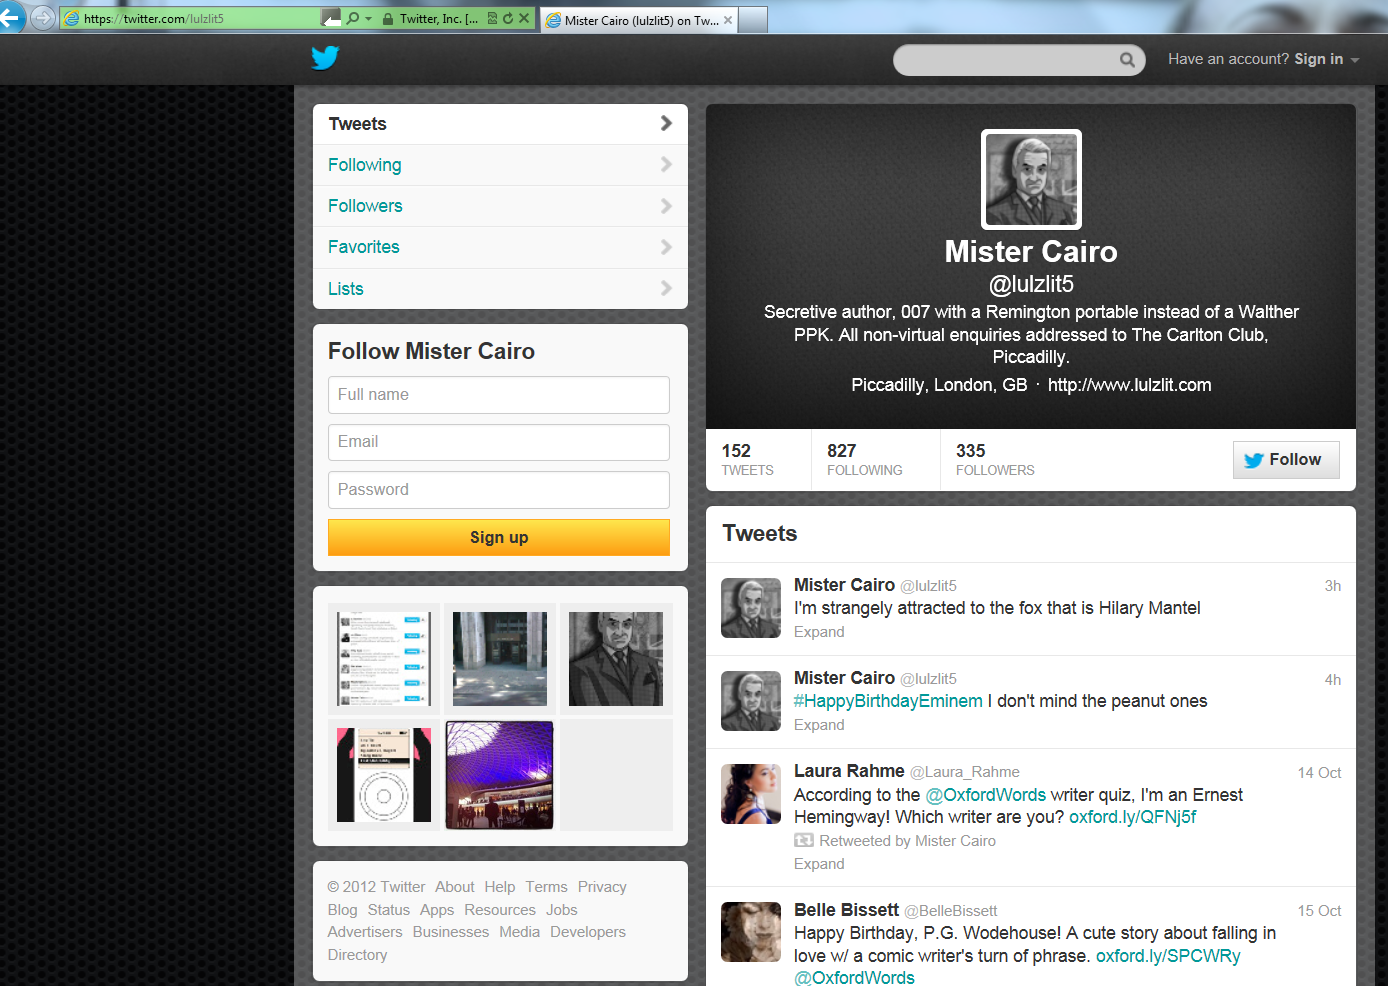Screen dimensions: 1388x986
Task: Follow Mister Cairo with Follow button
Action: click(1286, 460)
